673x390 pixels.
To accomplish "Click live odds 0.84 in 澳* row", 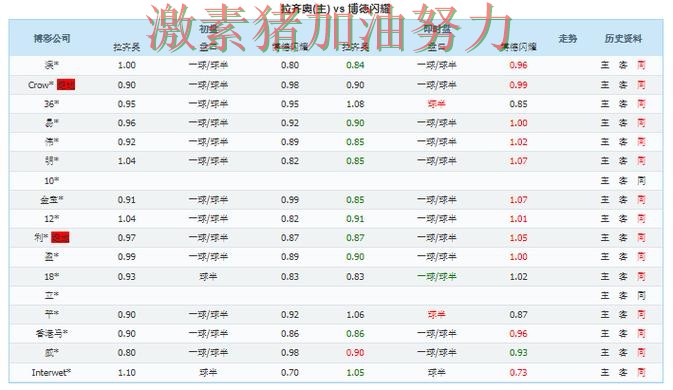I will [355, 65].
